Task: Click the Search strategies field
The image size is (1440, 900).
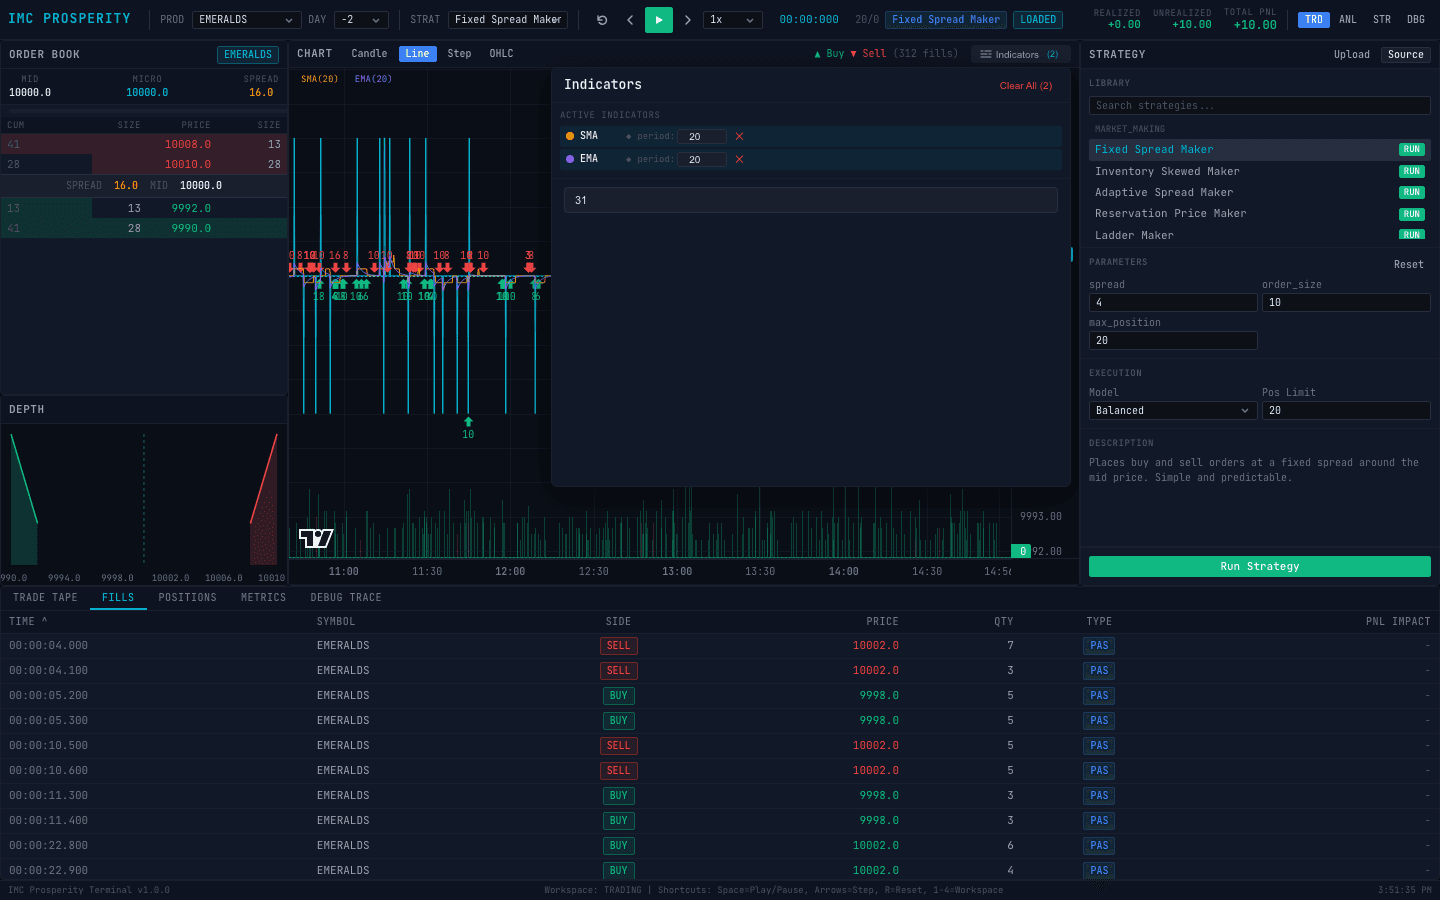Action: pyautogui.click(x=1260, y=105)
